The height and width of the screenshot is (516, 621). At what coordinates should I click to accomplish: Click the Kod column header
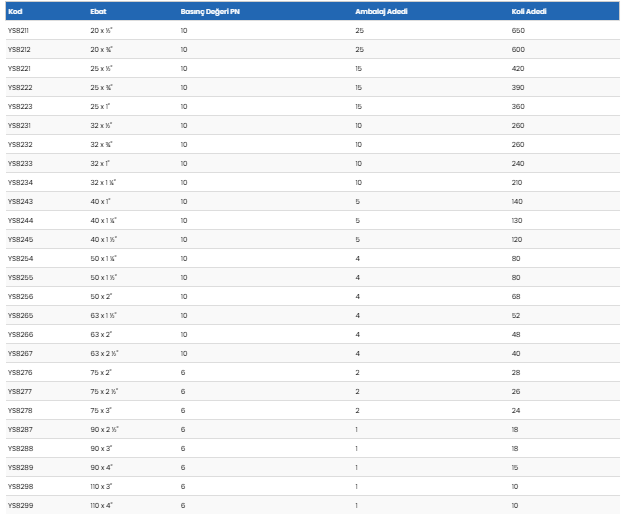pos(15,13)
